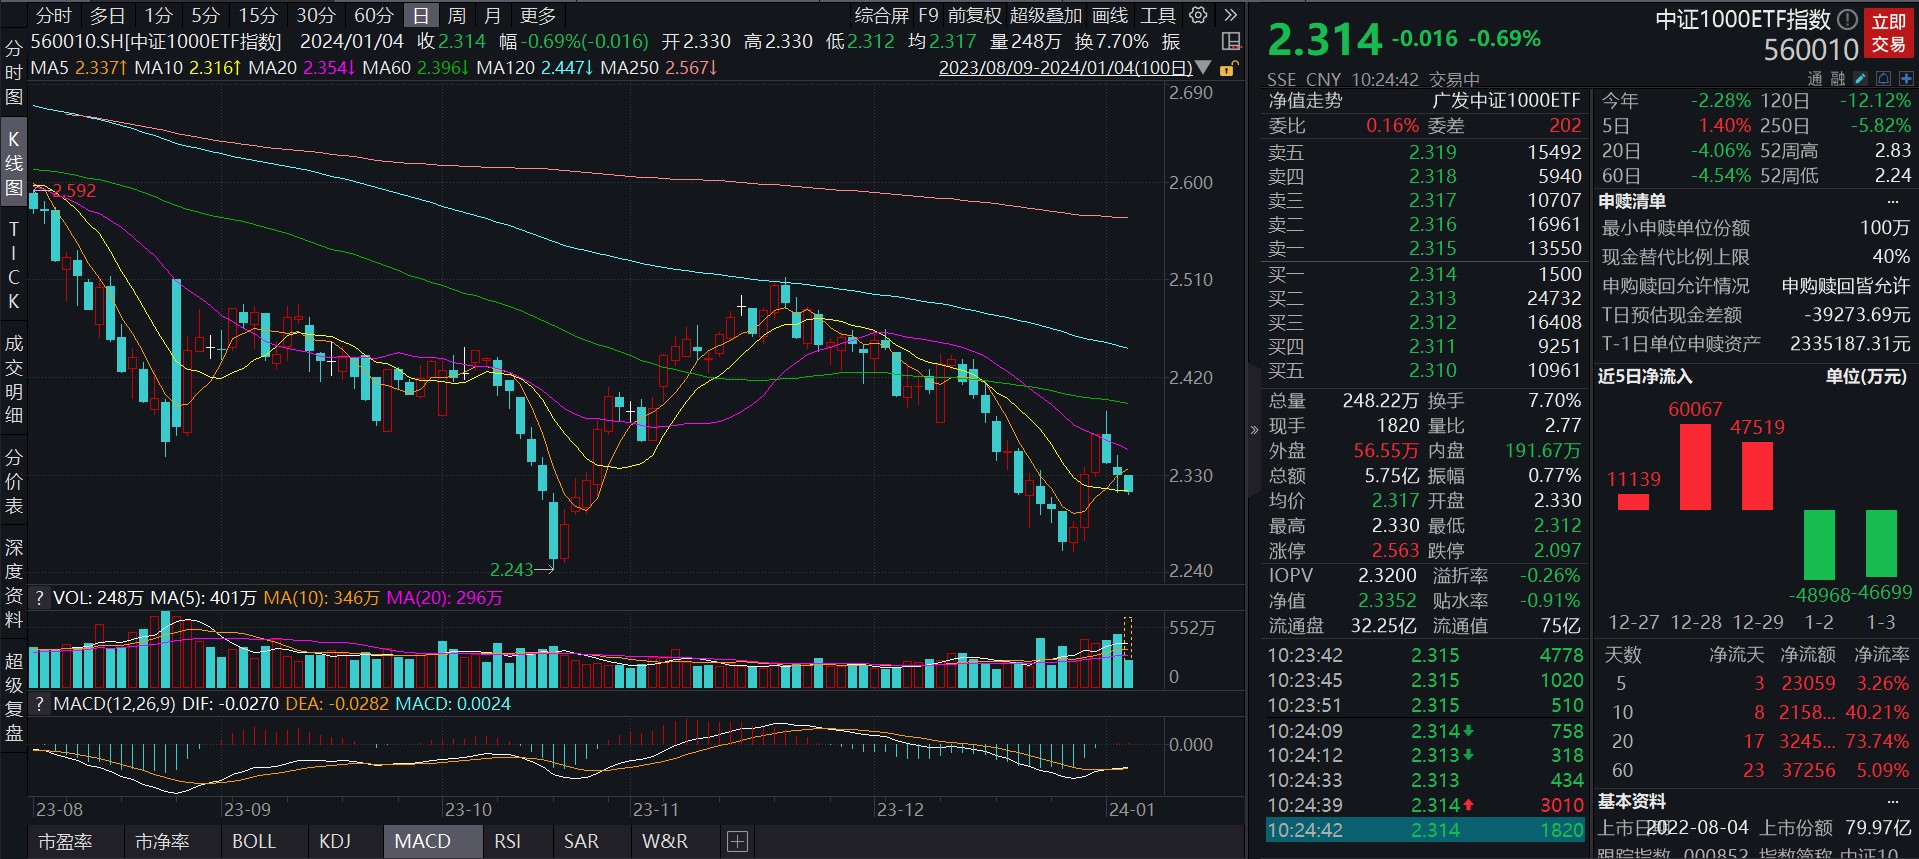Select K线图 sidebar tab
The width and height of the screenshot is (1919, 859).
pos(13,163)
